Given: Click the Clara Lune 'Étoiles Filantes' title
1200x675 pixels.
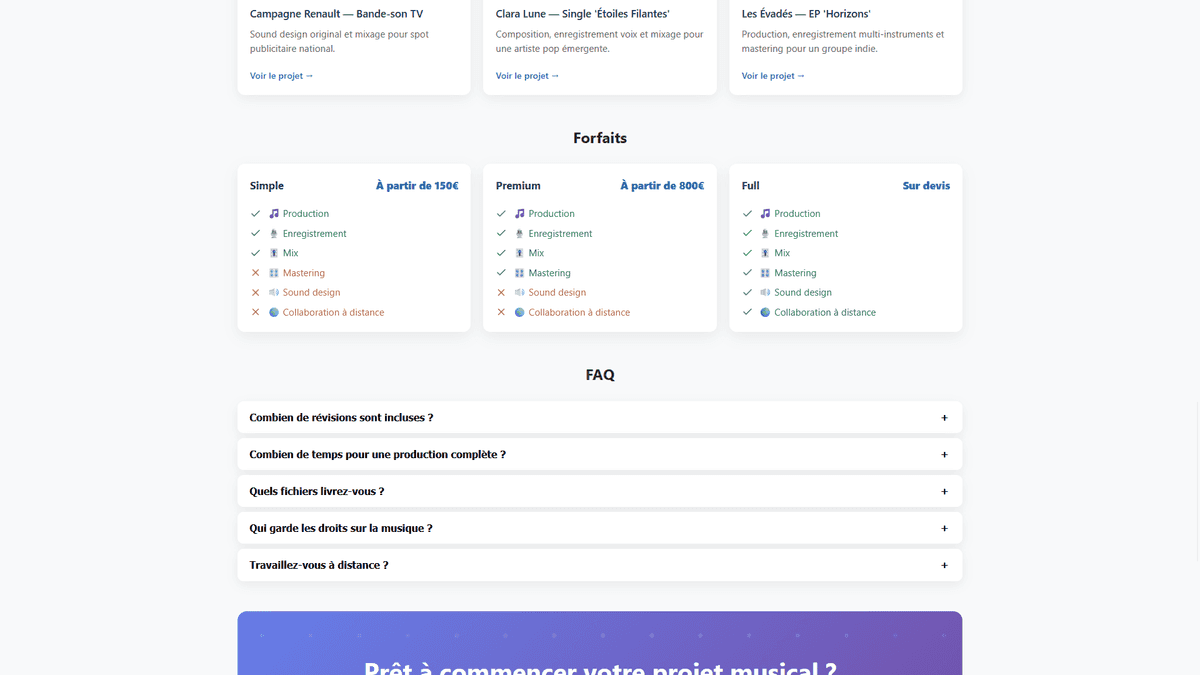Looking at the screenshot, I should click(583, 14).
